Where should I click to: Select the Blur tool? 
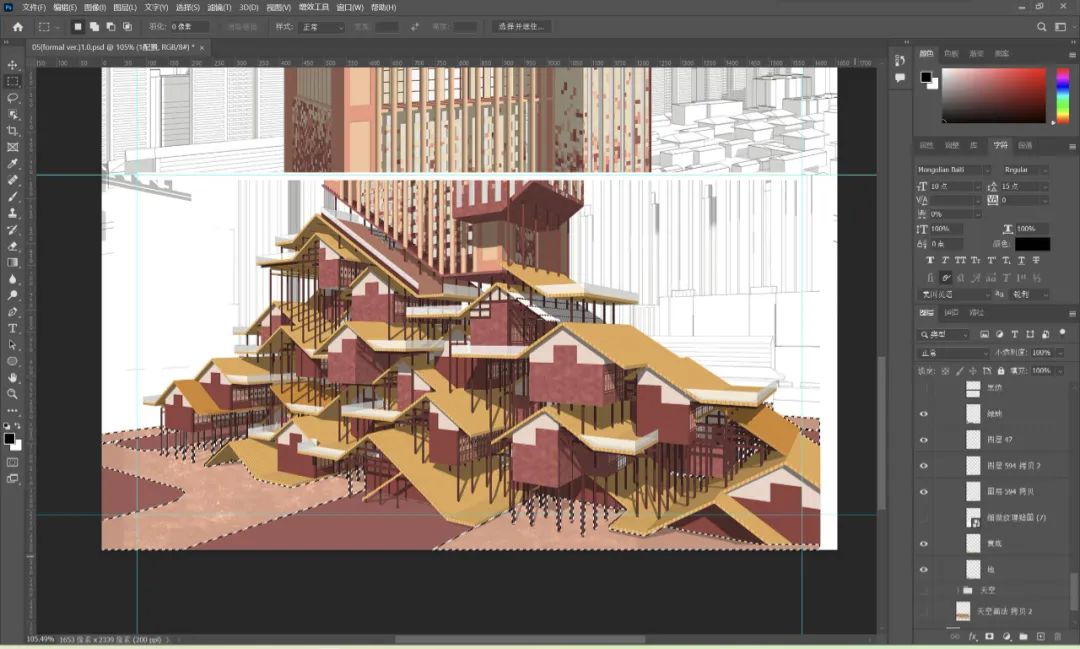coord(12,279)
